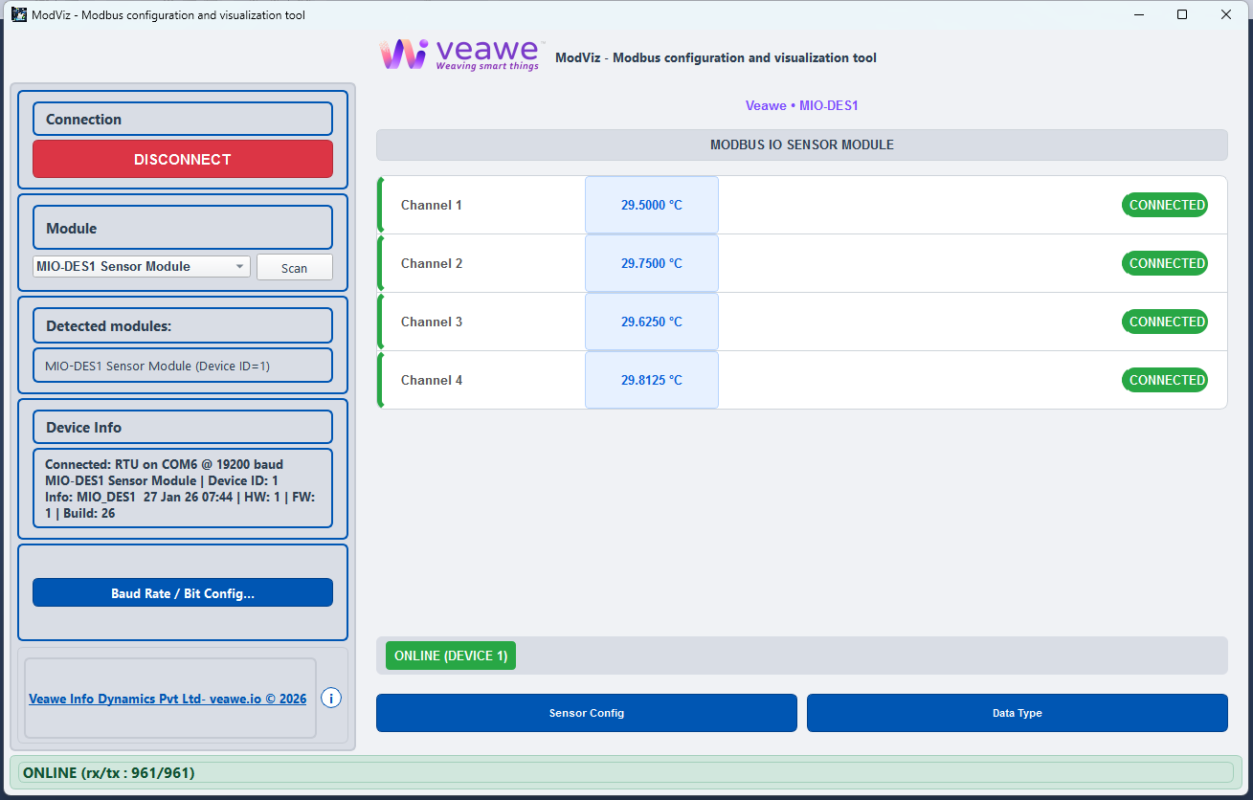Toggle Channel 1 CONNECTED badge

tap(1164, 204)
